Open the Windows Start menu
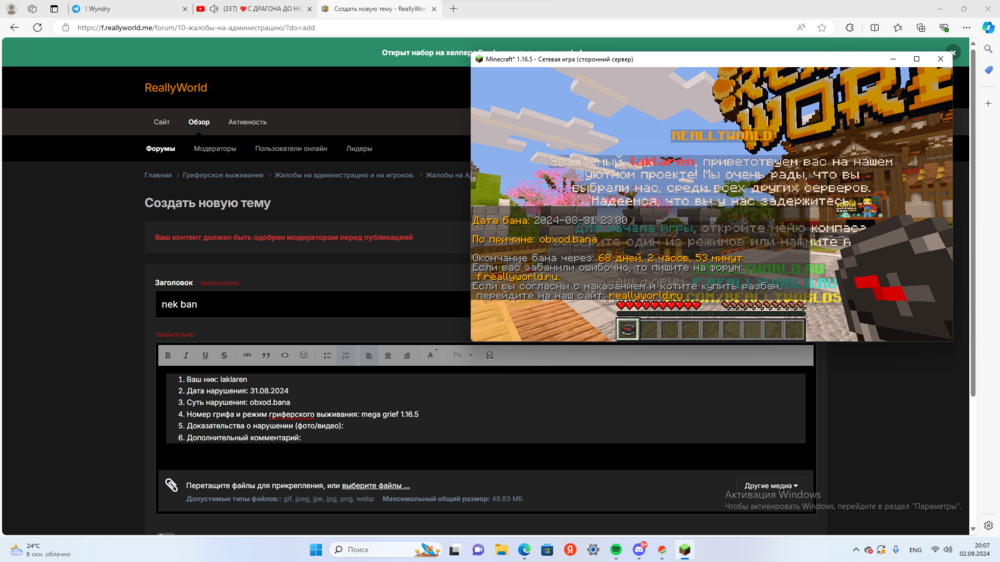 316,550
